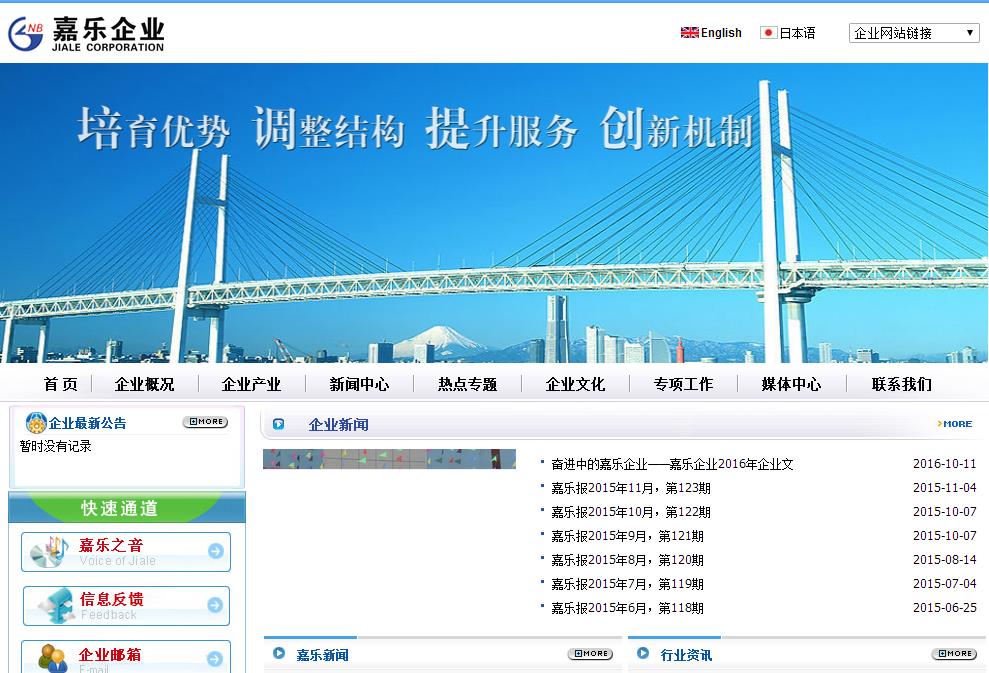Click the Jiale Corporation logo
This screenshot has height=673, width=989.
click(86, 34)
